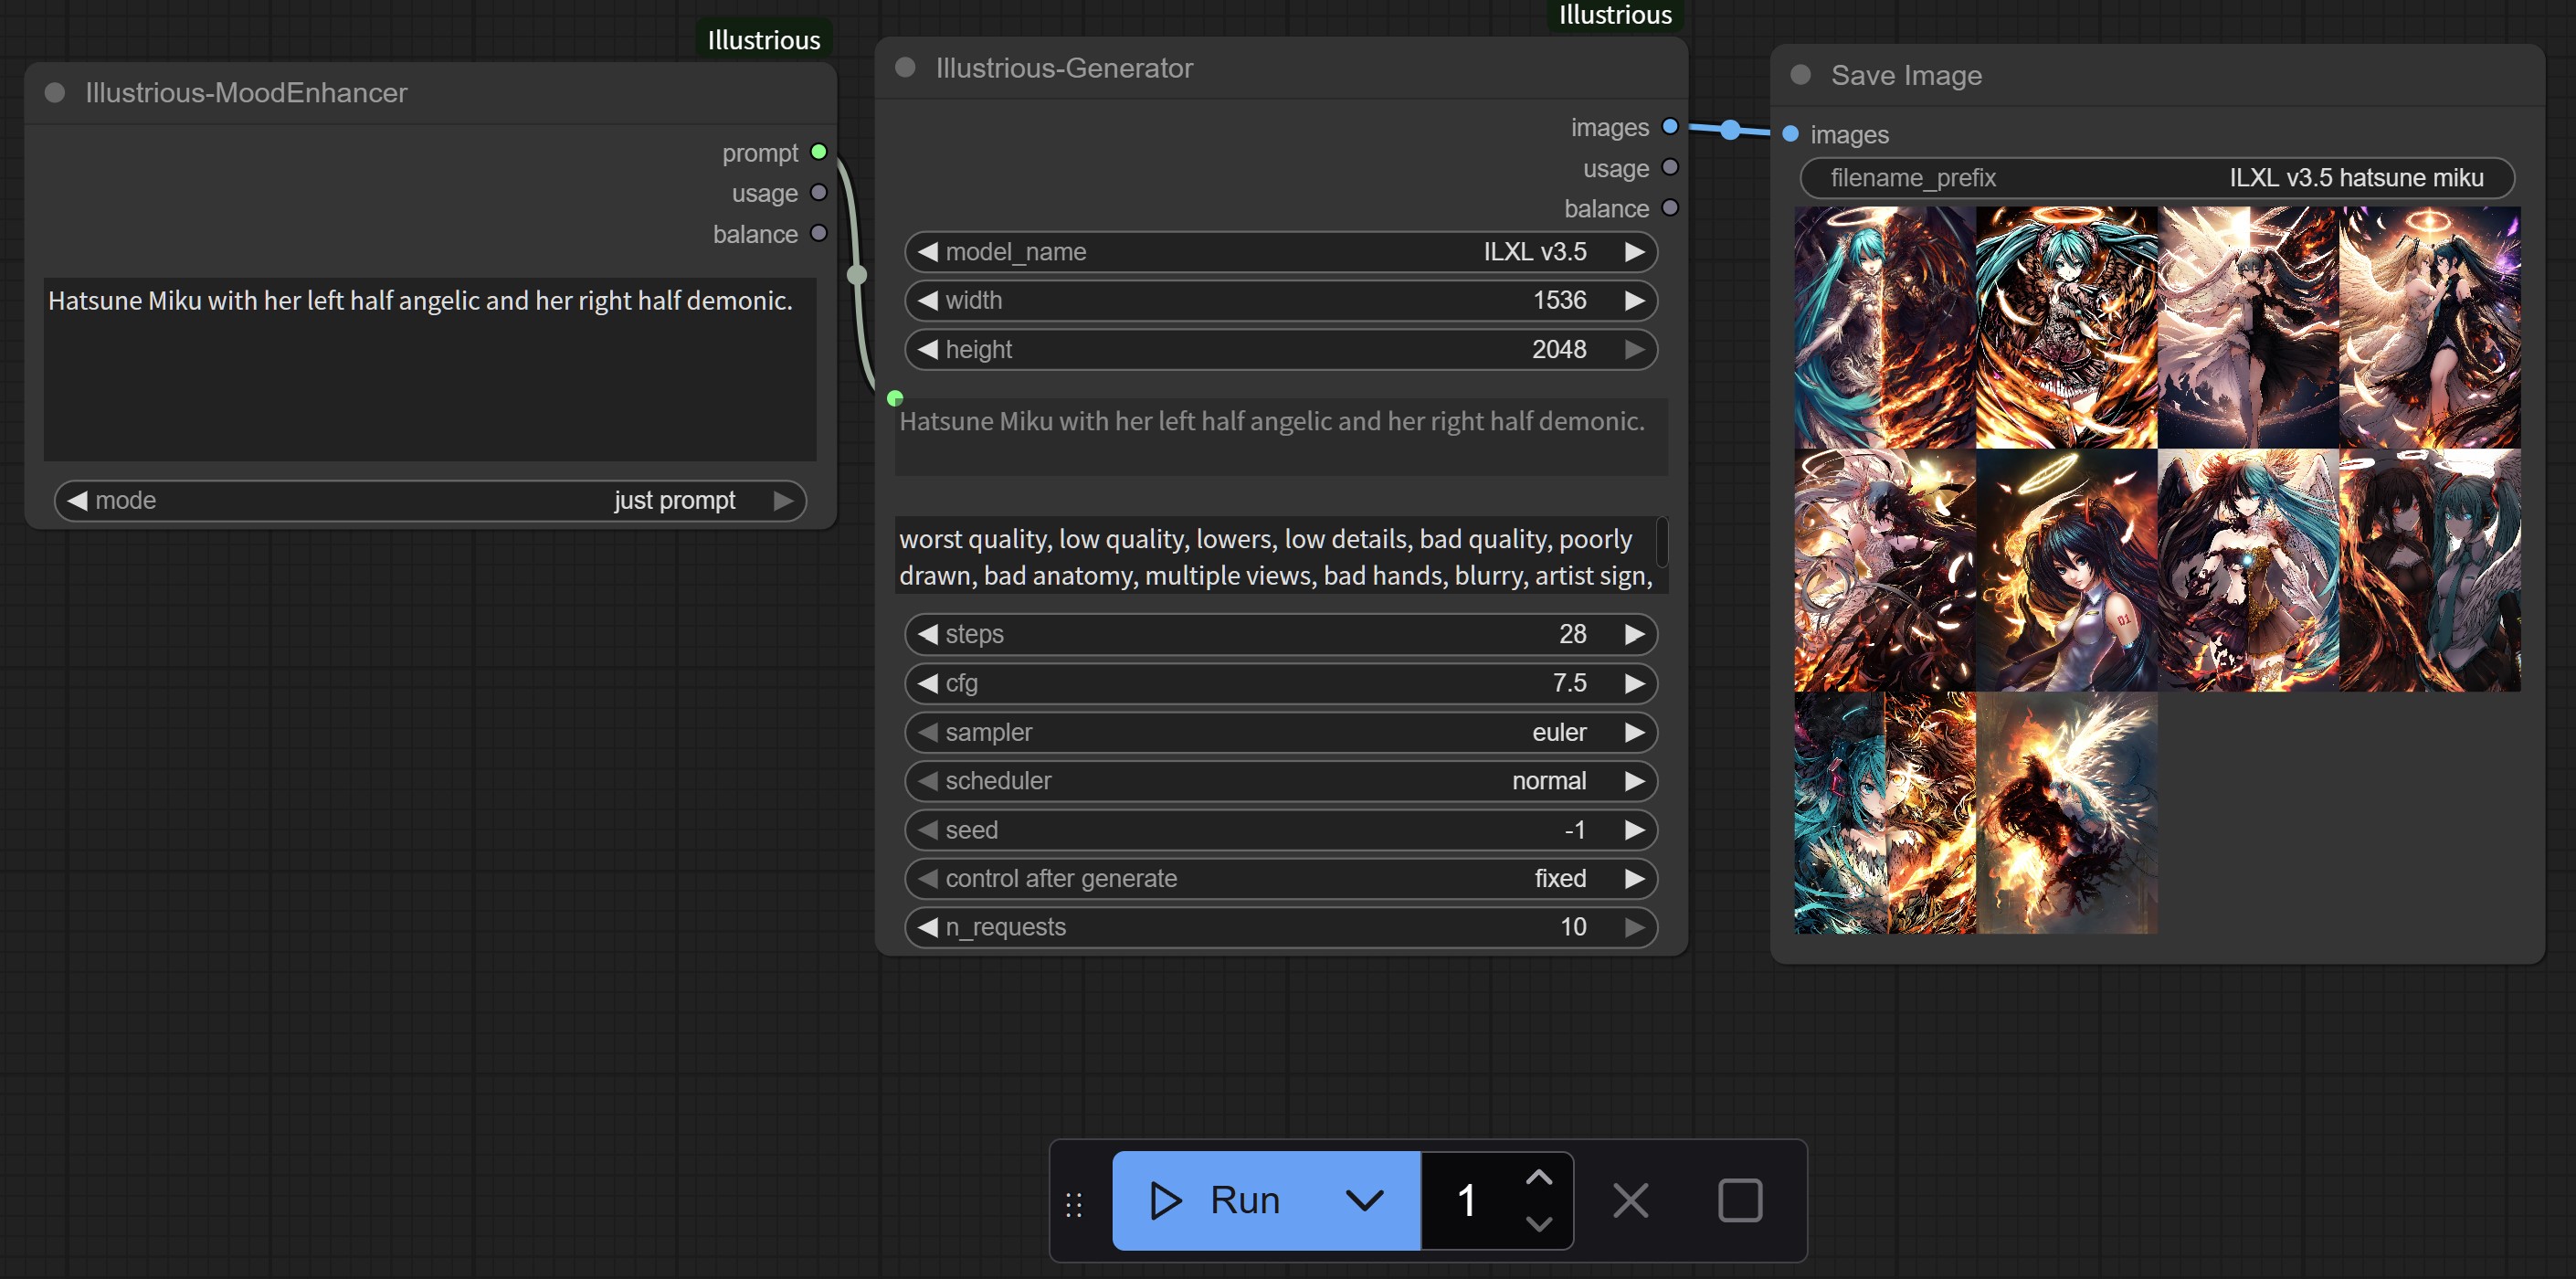The image size is (2576, 1279).
Task: Decrease height using its left arrow
Action: [928, 349]
